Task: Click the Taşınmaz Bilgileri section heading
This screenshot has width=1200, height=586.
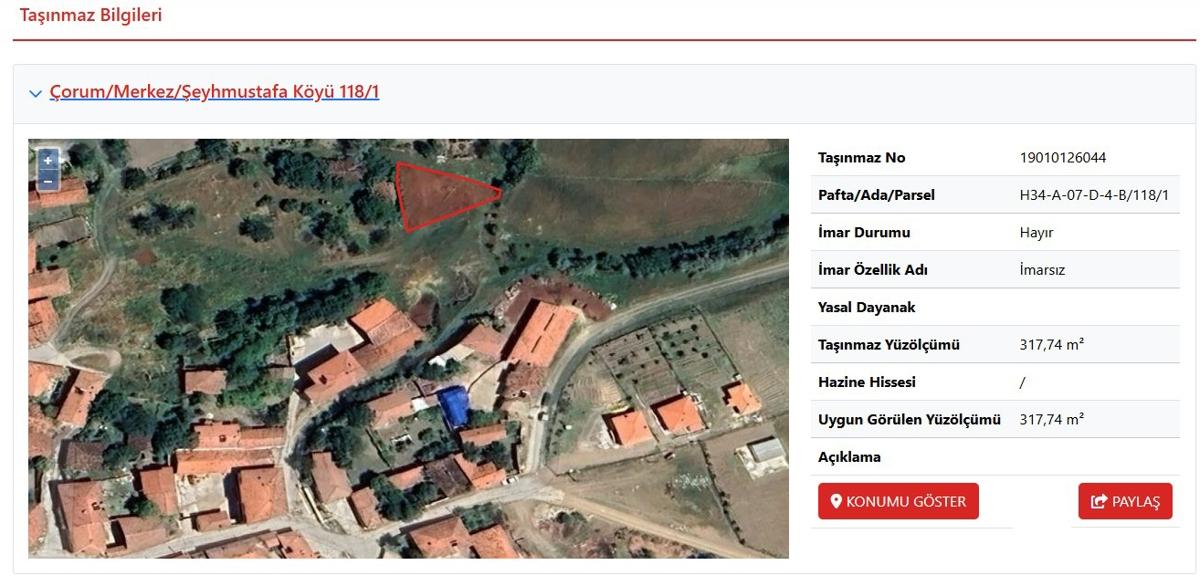Action: 91,15
